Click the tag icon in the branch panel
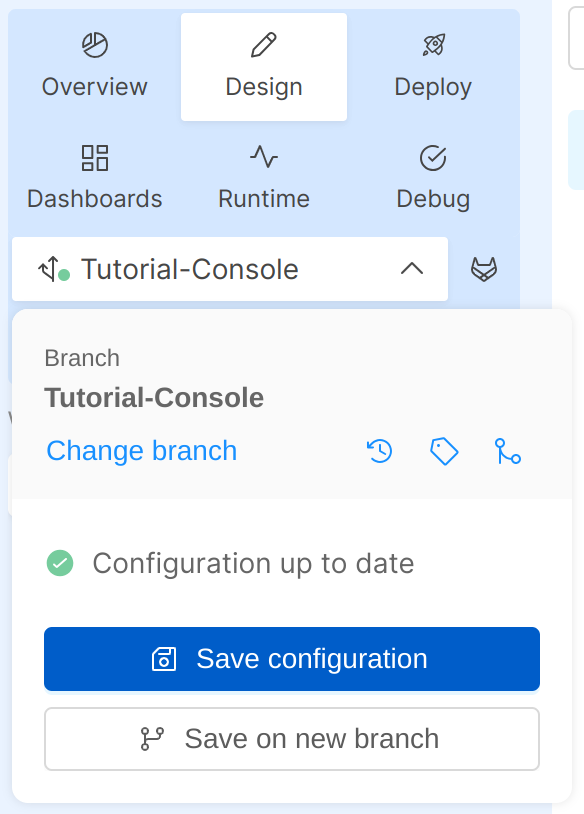584x814 pixels. point(443,452)
